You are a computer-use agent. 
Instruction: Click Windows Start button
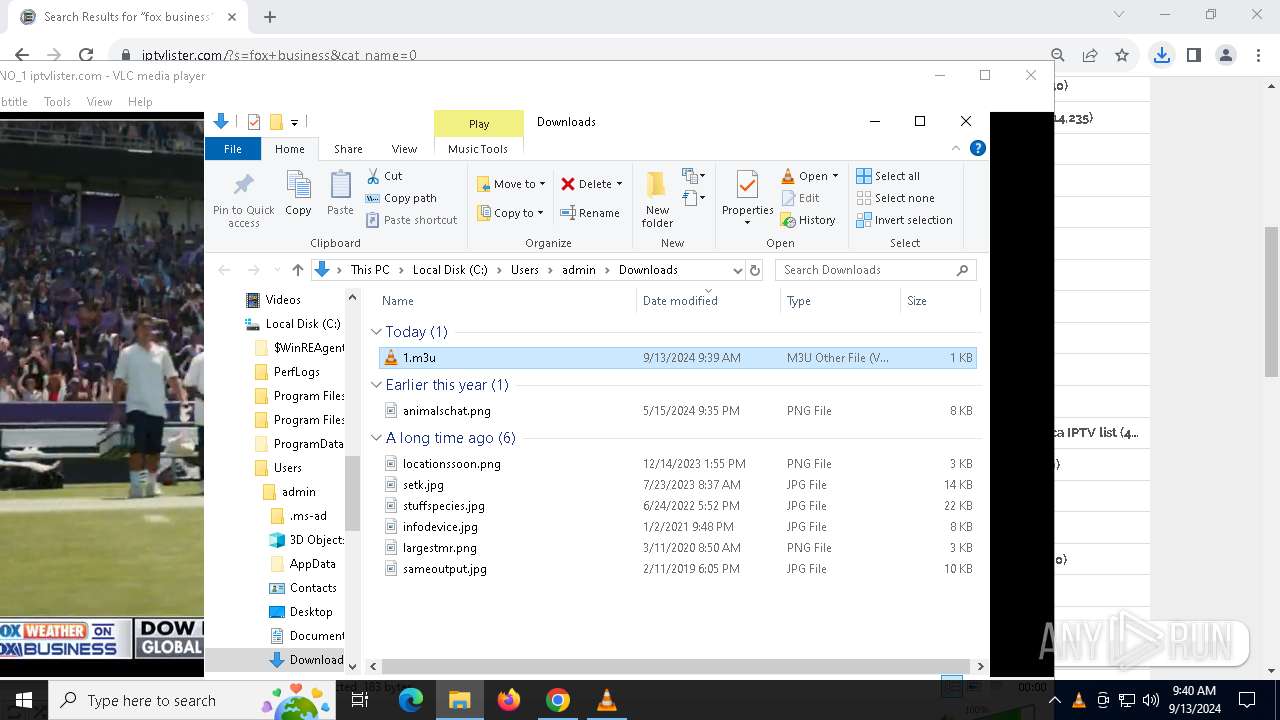24,700
